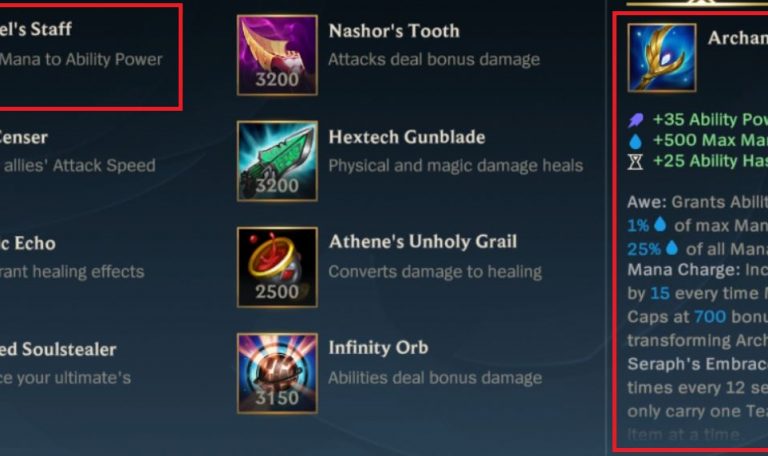
Task: Select the Hextech Gunblade item icon
Action: [x=277, y=161]
